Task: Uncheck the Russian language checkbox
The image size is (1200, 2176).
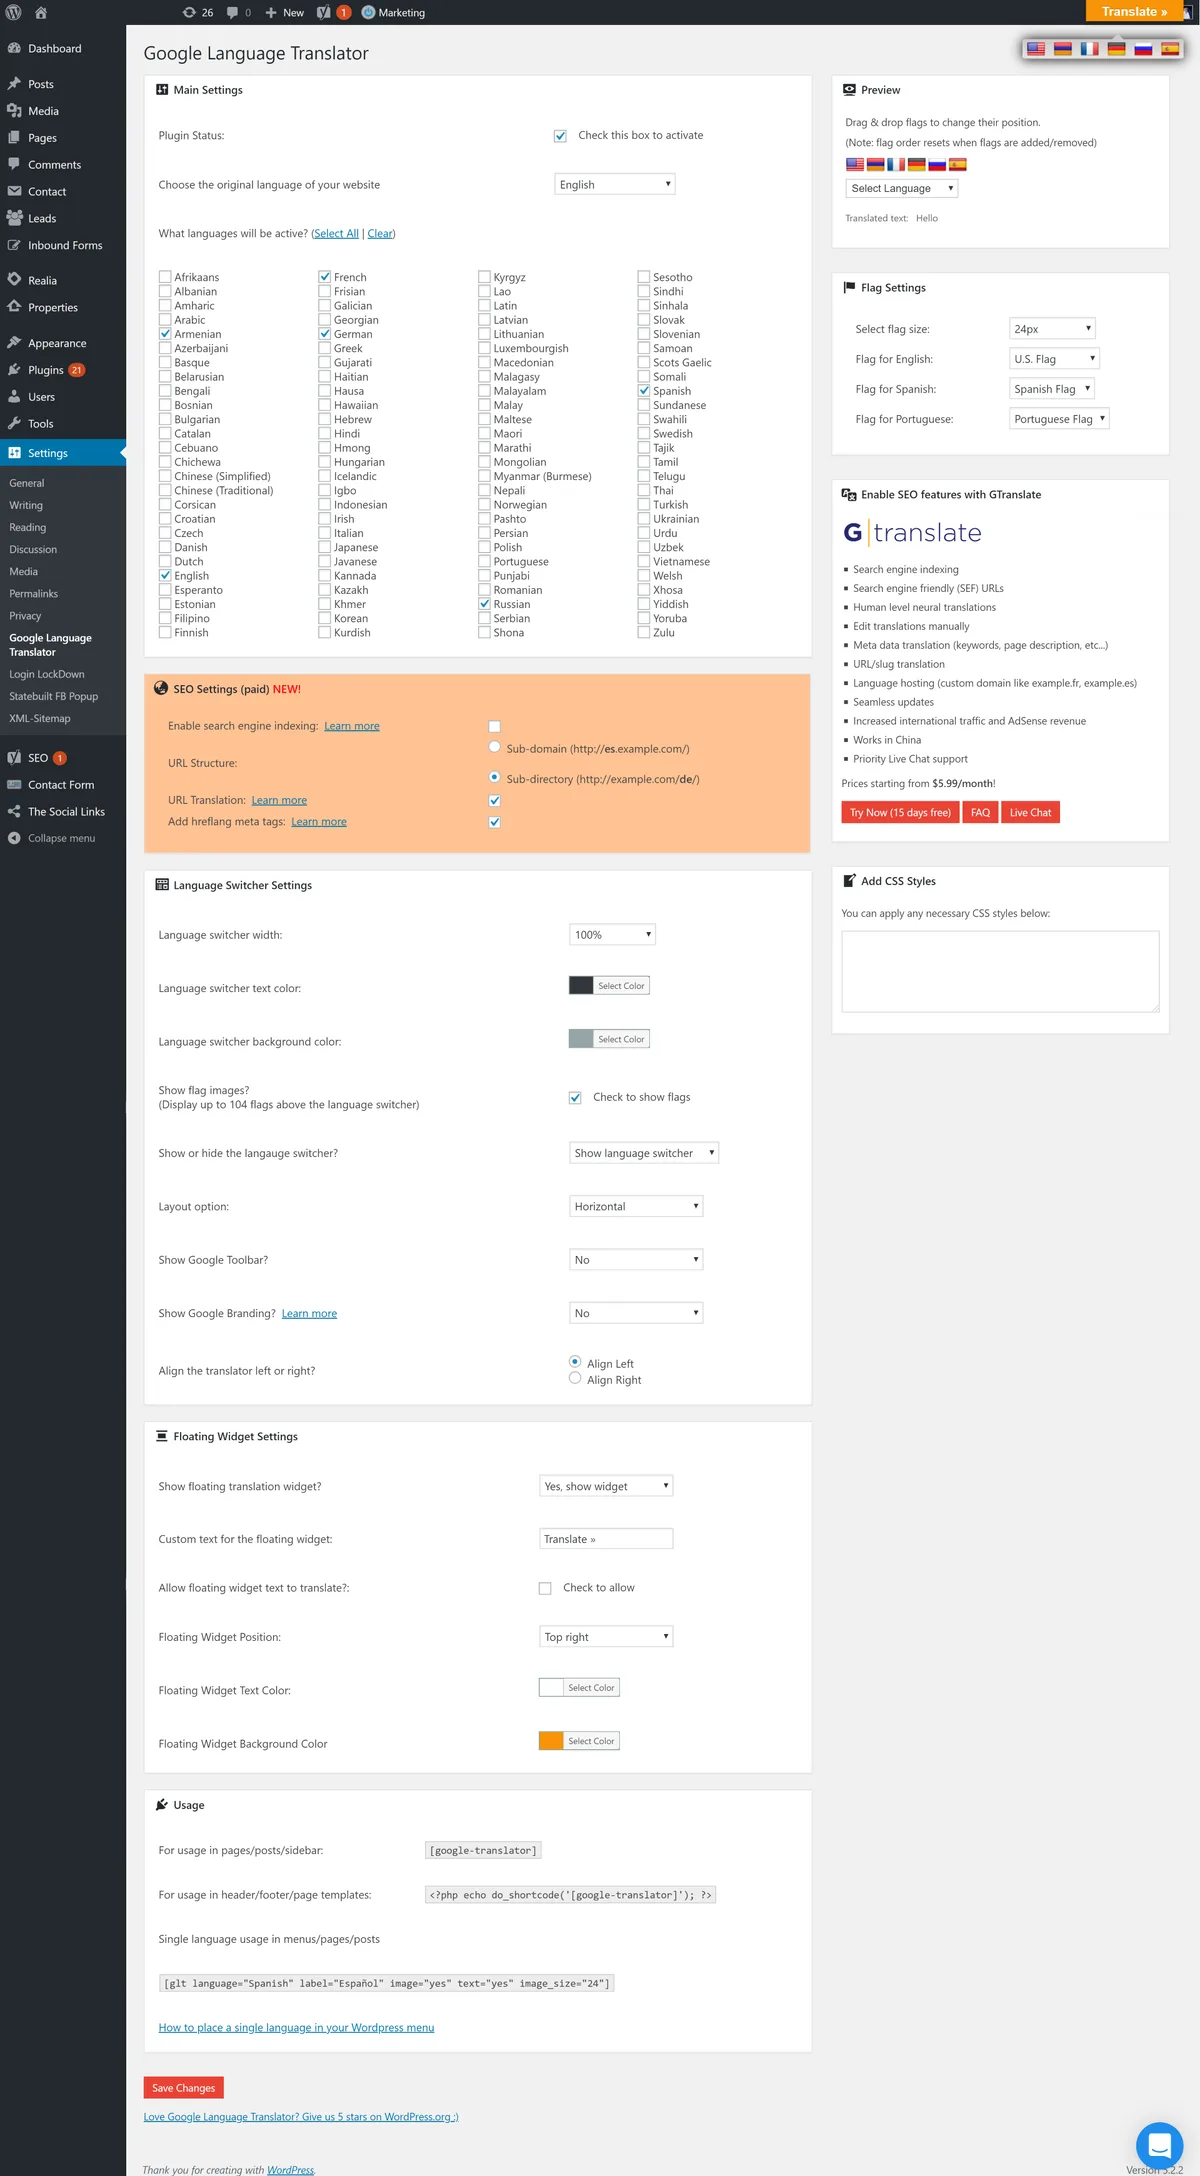Action: click(484, 604)
